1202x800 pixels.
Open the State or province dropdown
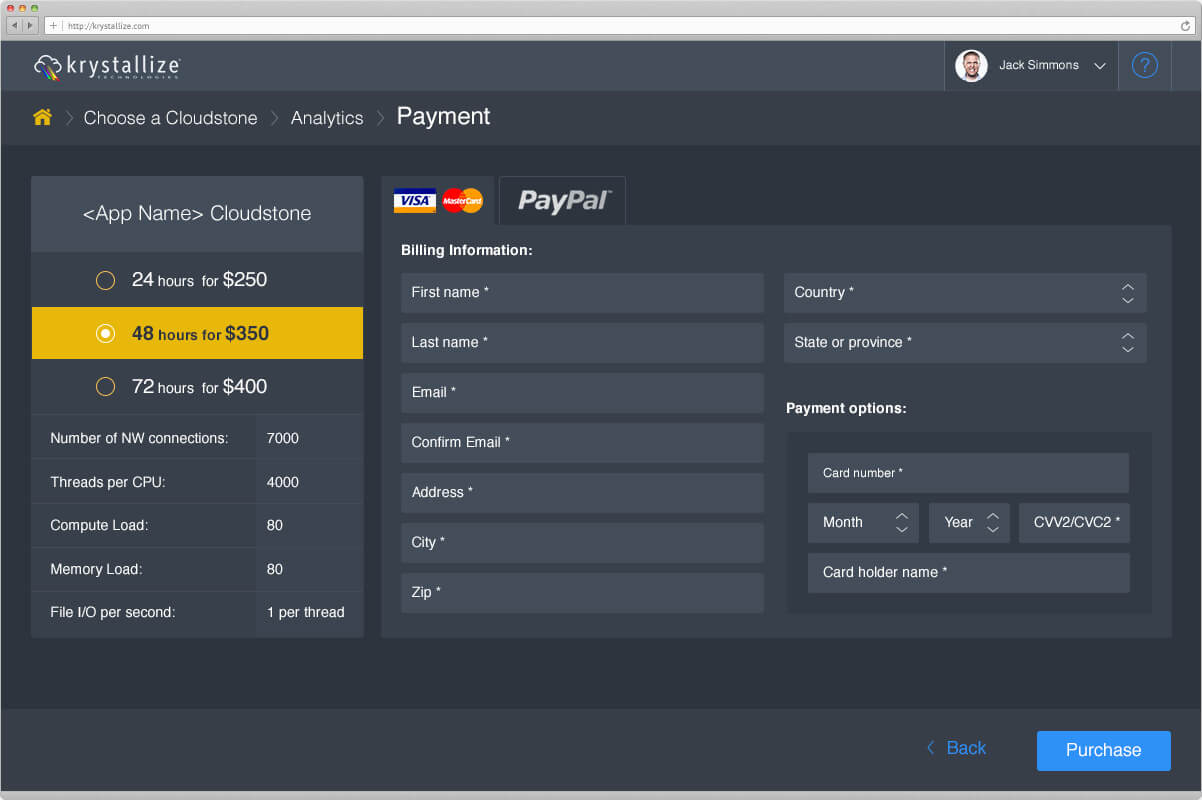[964, 343]
